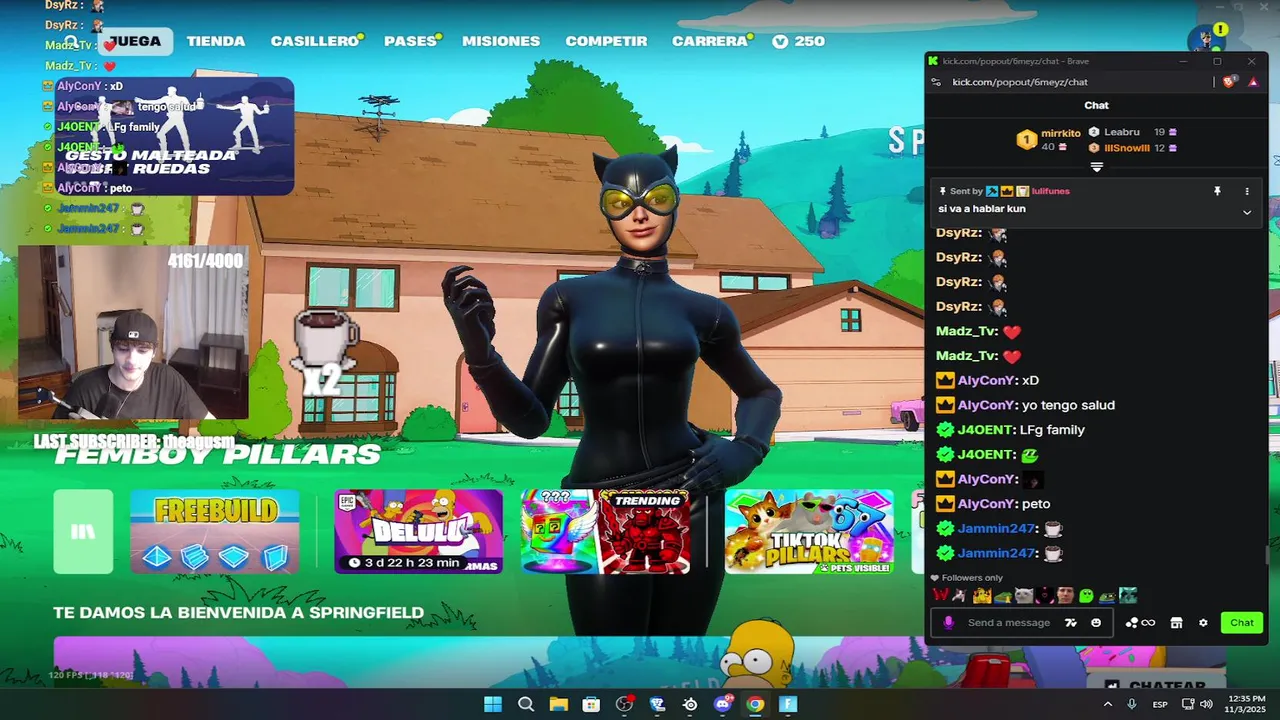1280x720 pixels.
Task: Open the Kick shop storefront icon
Action: tap(1177, 622)
